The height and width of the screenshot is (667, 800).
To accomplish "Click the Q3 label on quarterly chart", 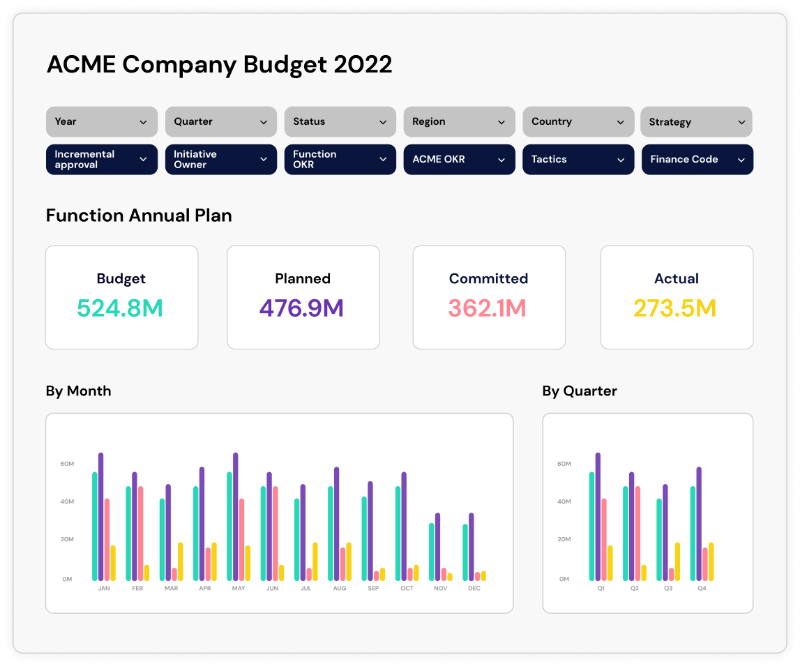I will (668, 588).
